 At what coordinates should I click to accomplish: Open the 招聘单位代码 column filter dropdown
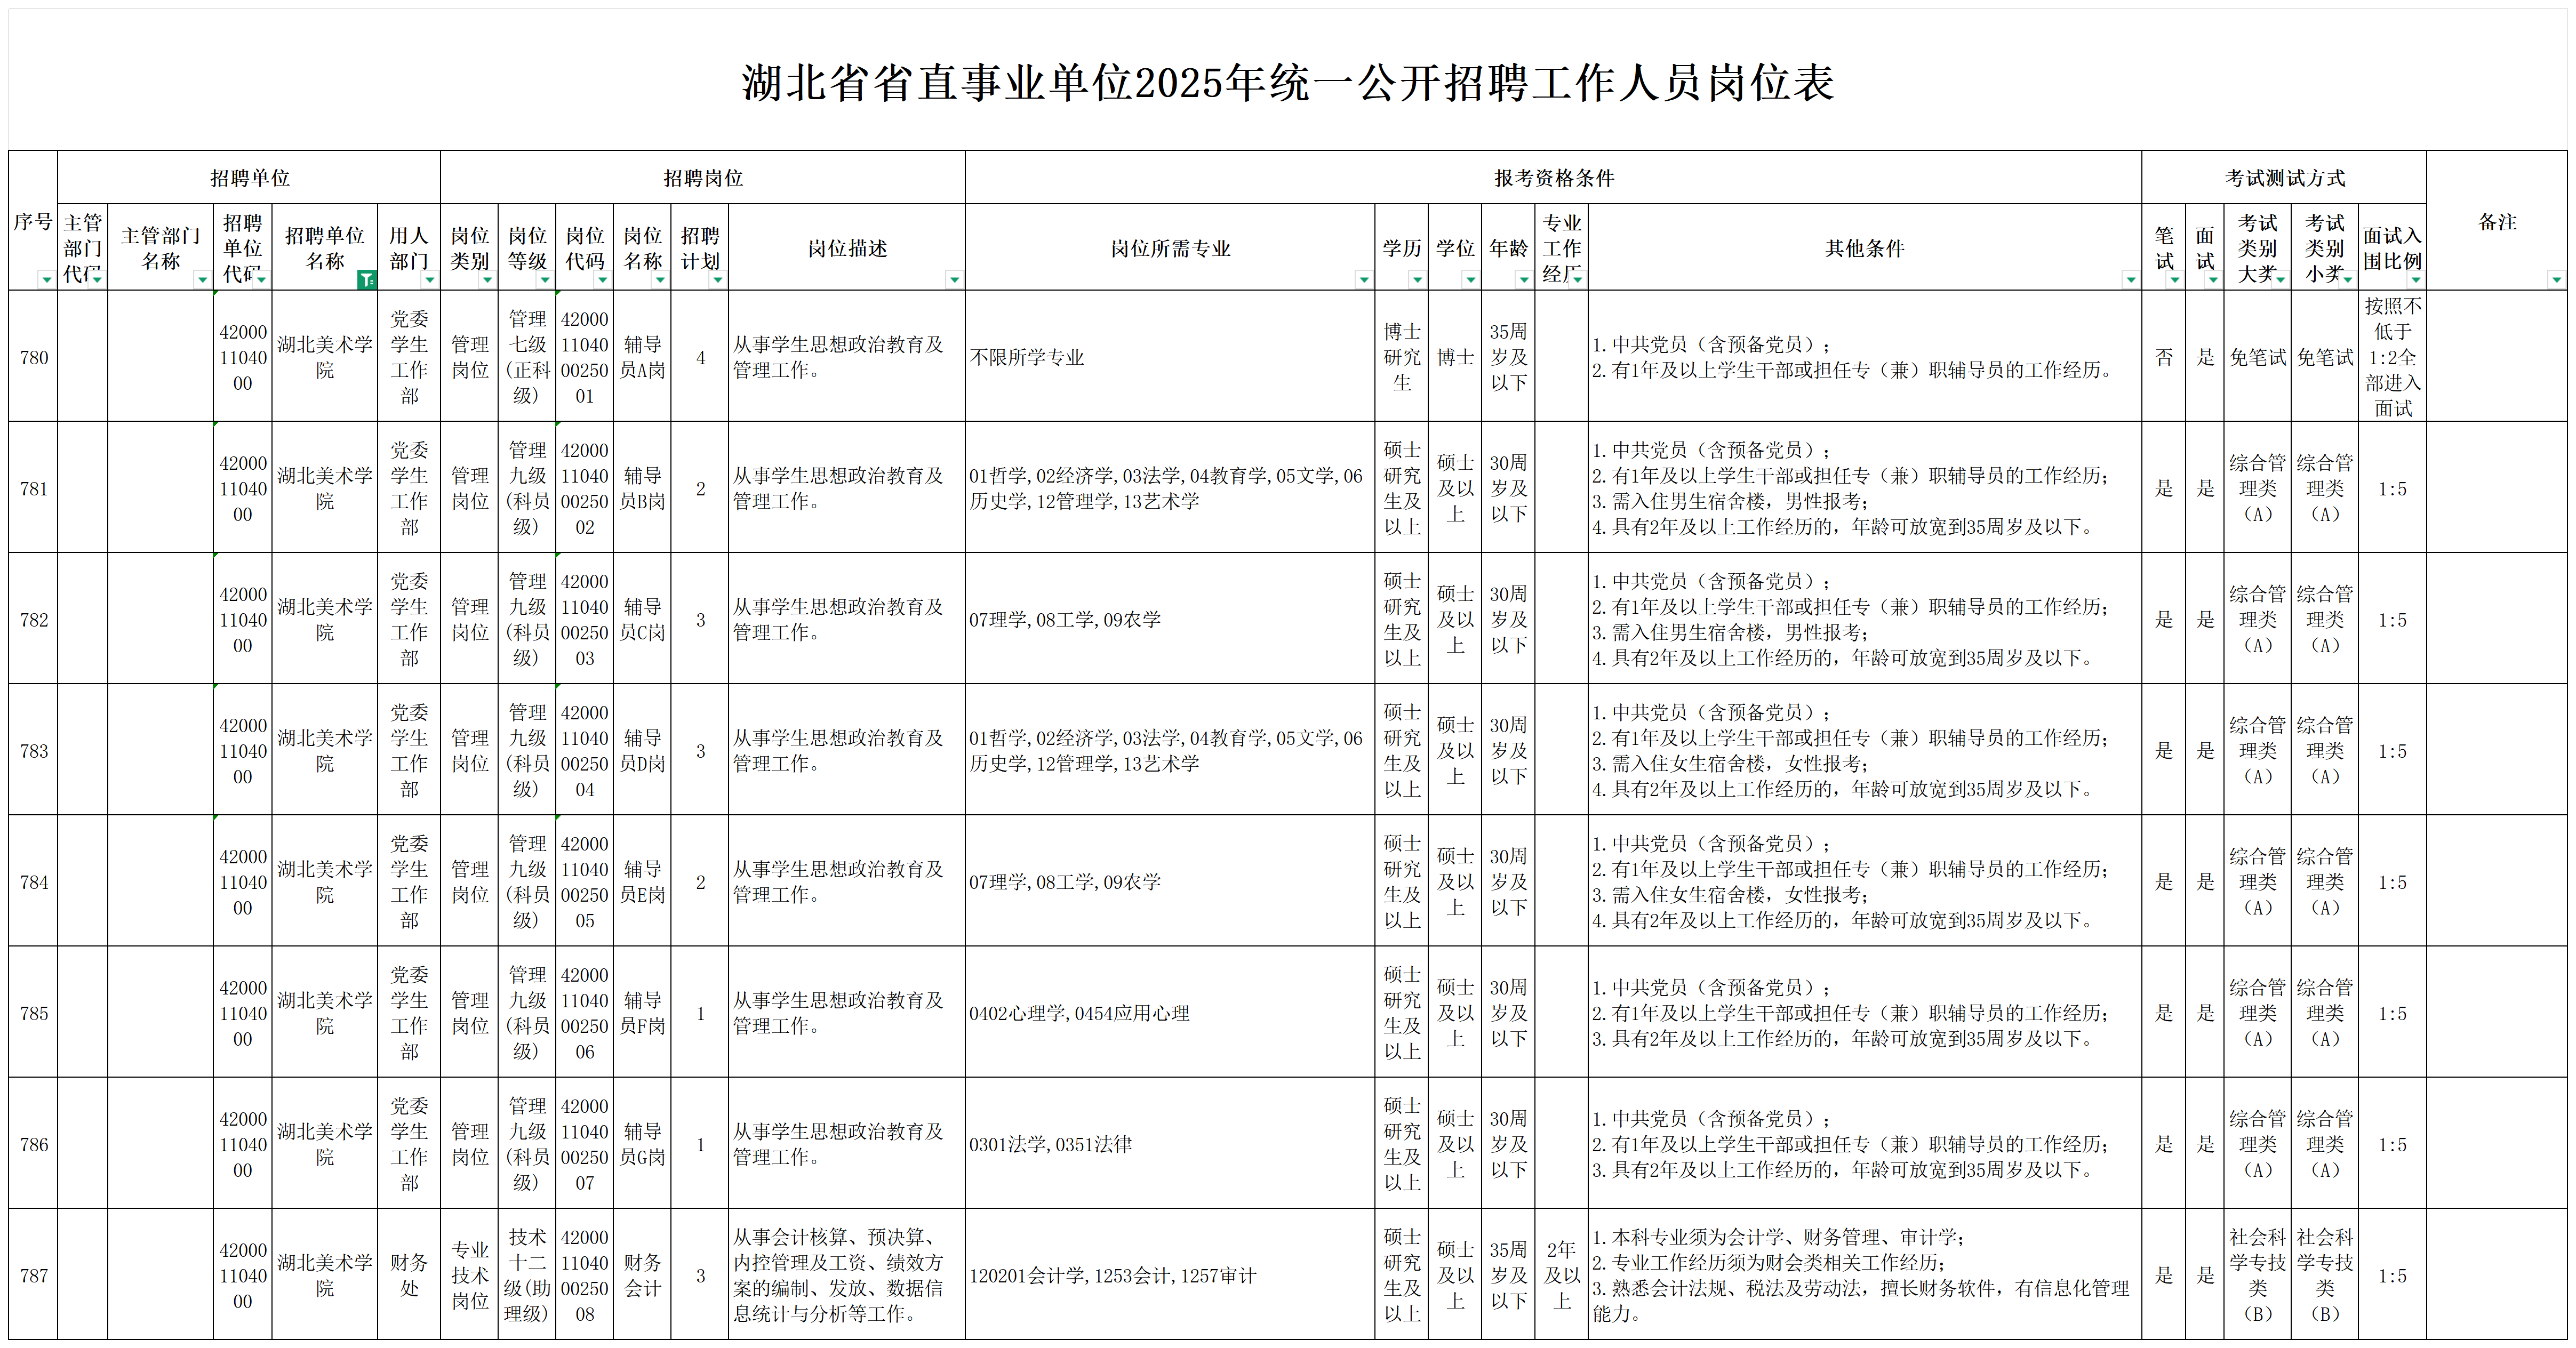point(261,280)
